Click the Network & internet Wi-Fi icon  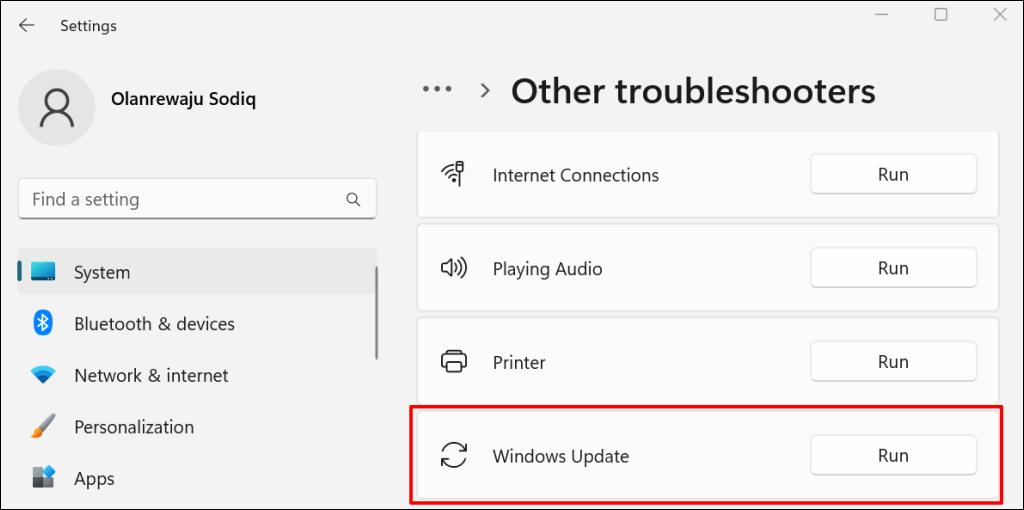tap(43, 375)
